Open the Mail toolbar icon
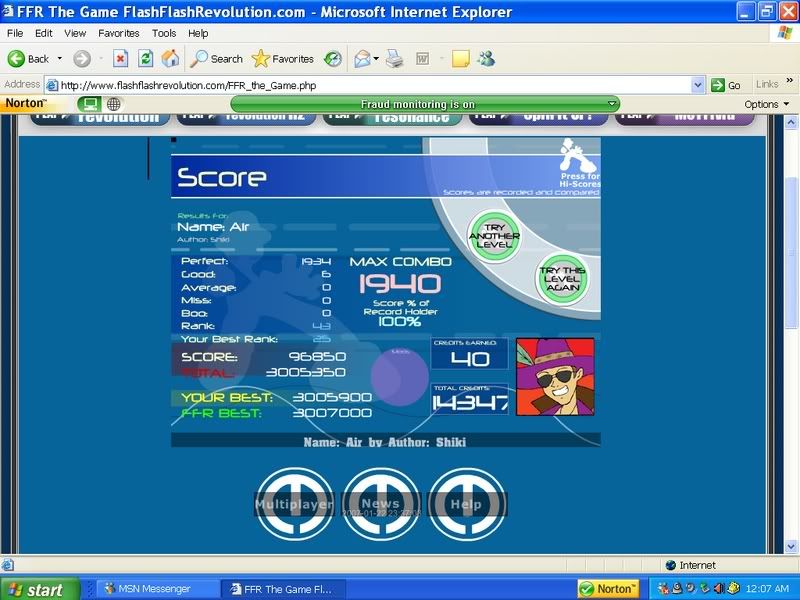 [x=361, y=59]
